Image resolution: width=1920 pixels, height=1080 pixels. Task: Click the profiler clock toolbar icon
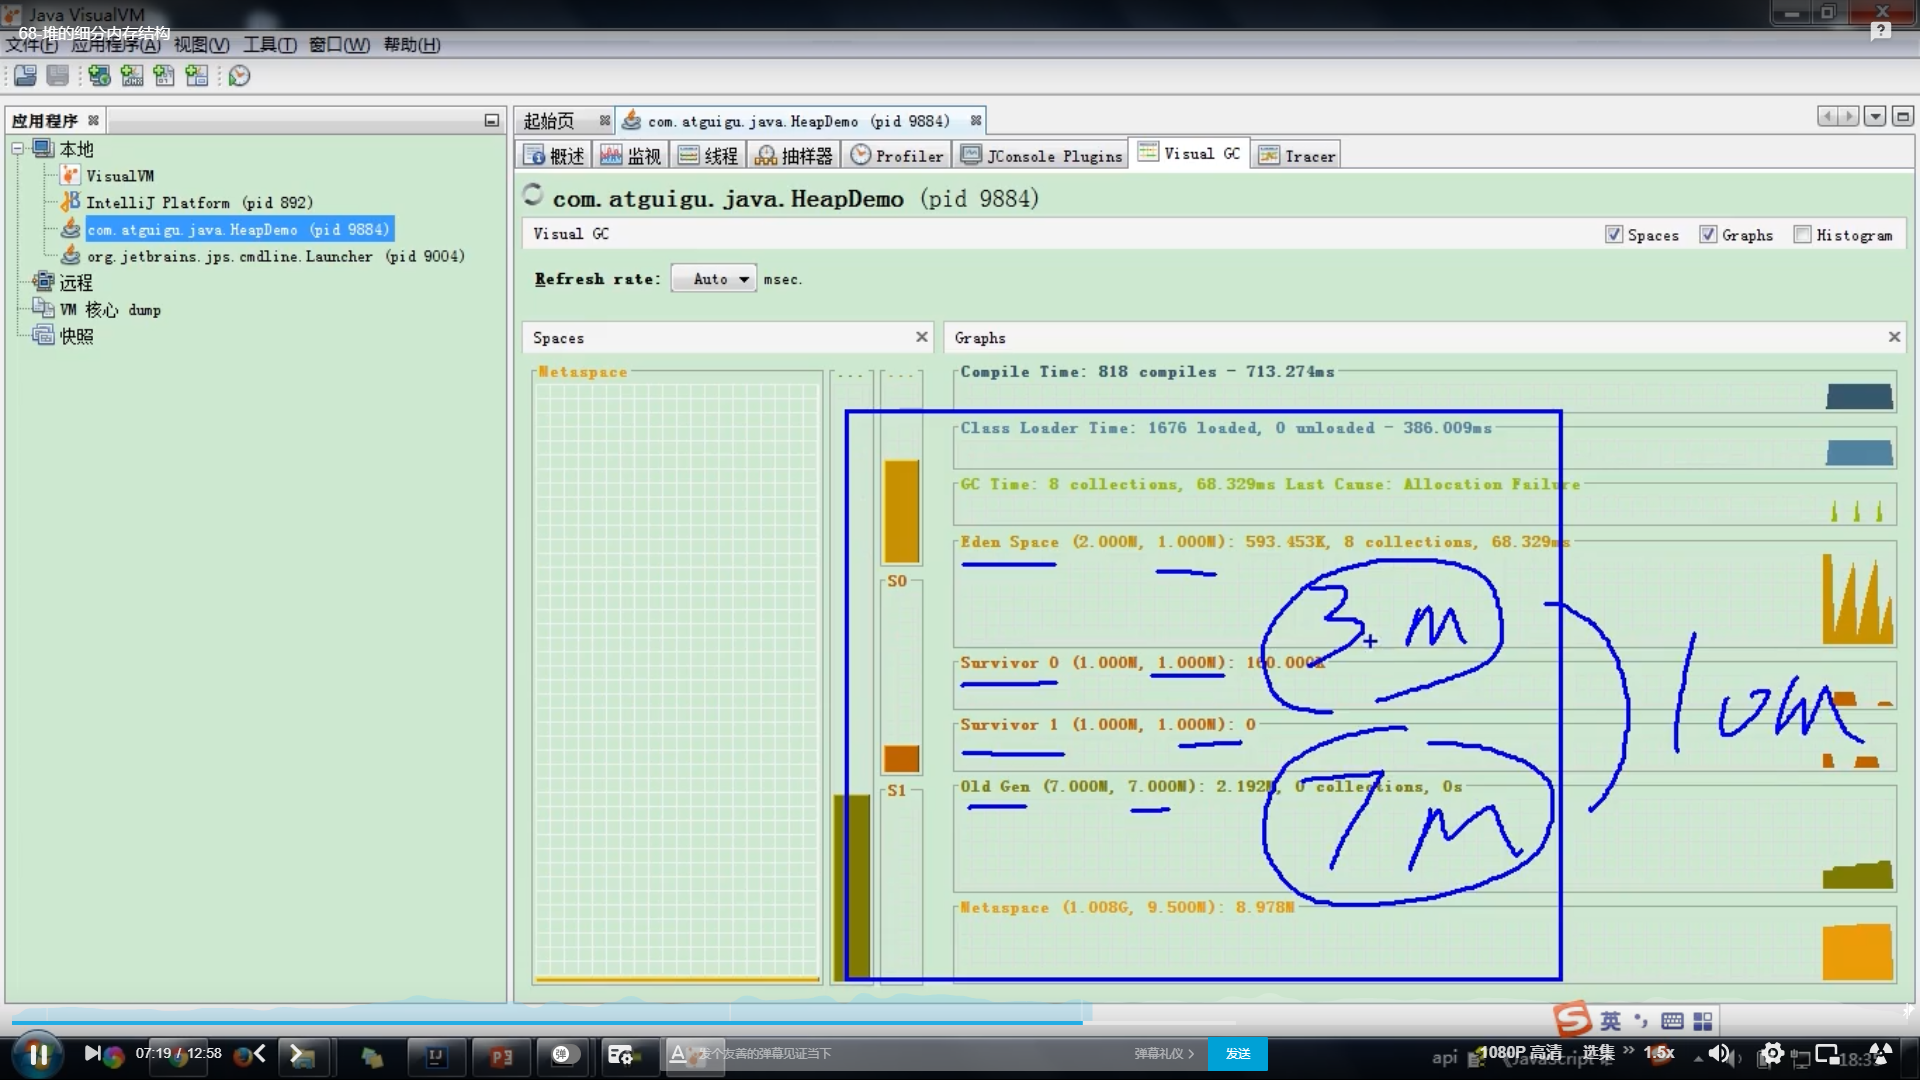tap(239, 76)
